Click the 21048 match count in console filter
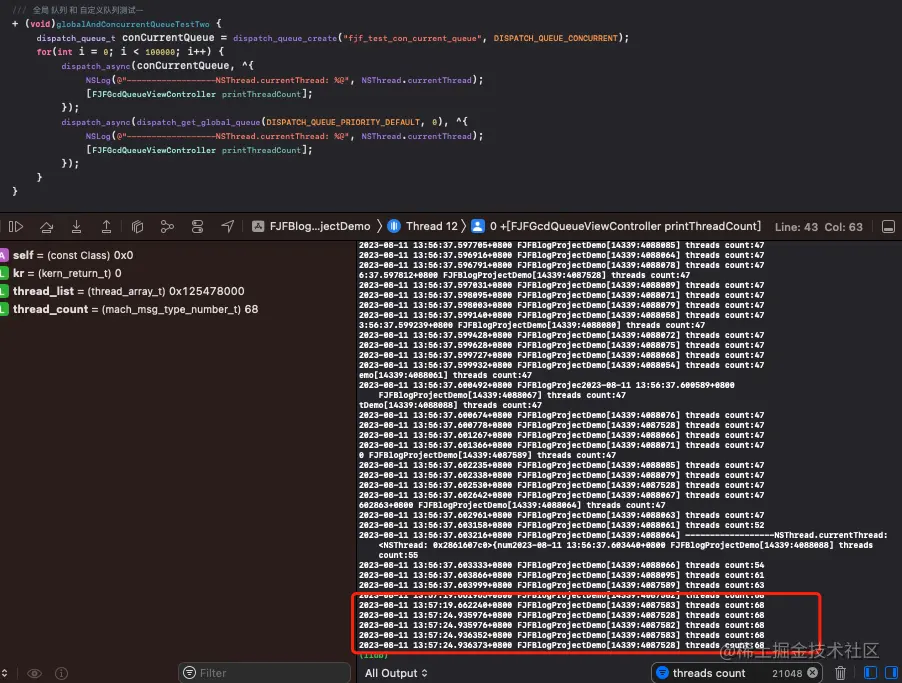This screenshot has height=683, width=902. 787,673
